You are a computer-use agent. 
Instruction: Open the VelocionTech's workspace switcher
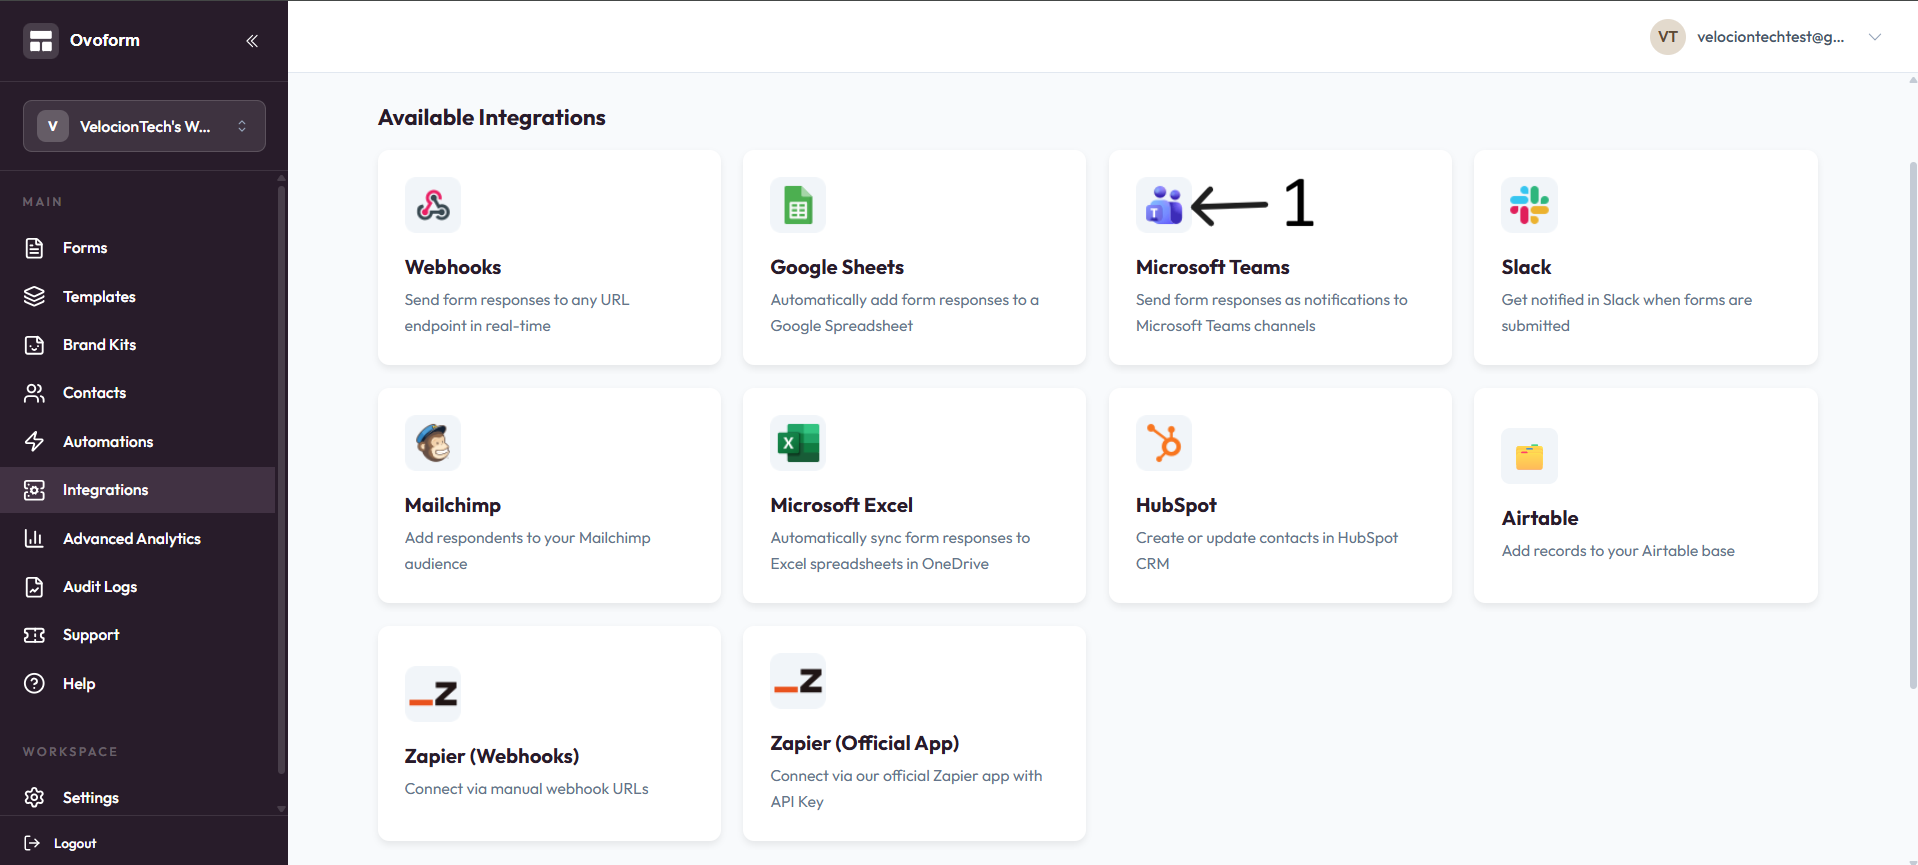(x=144, y=126)
